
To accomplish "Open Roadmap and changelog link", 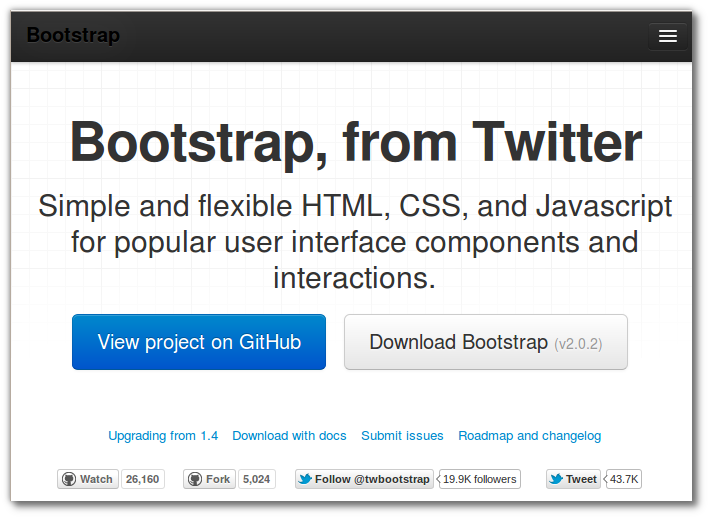I will pos(529,436).
